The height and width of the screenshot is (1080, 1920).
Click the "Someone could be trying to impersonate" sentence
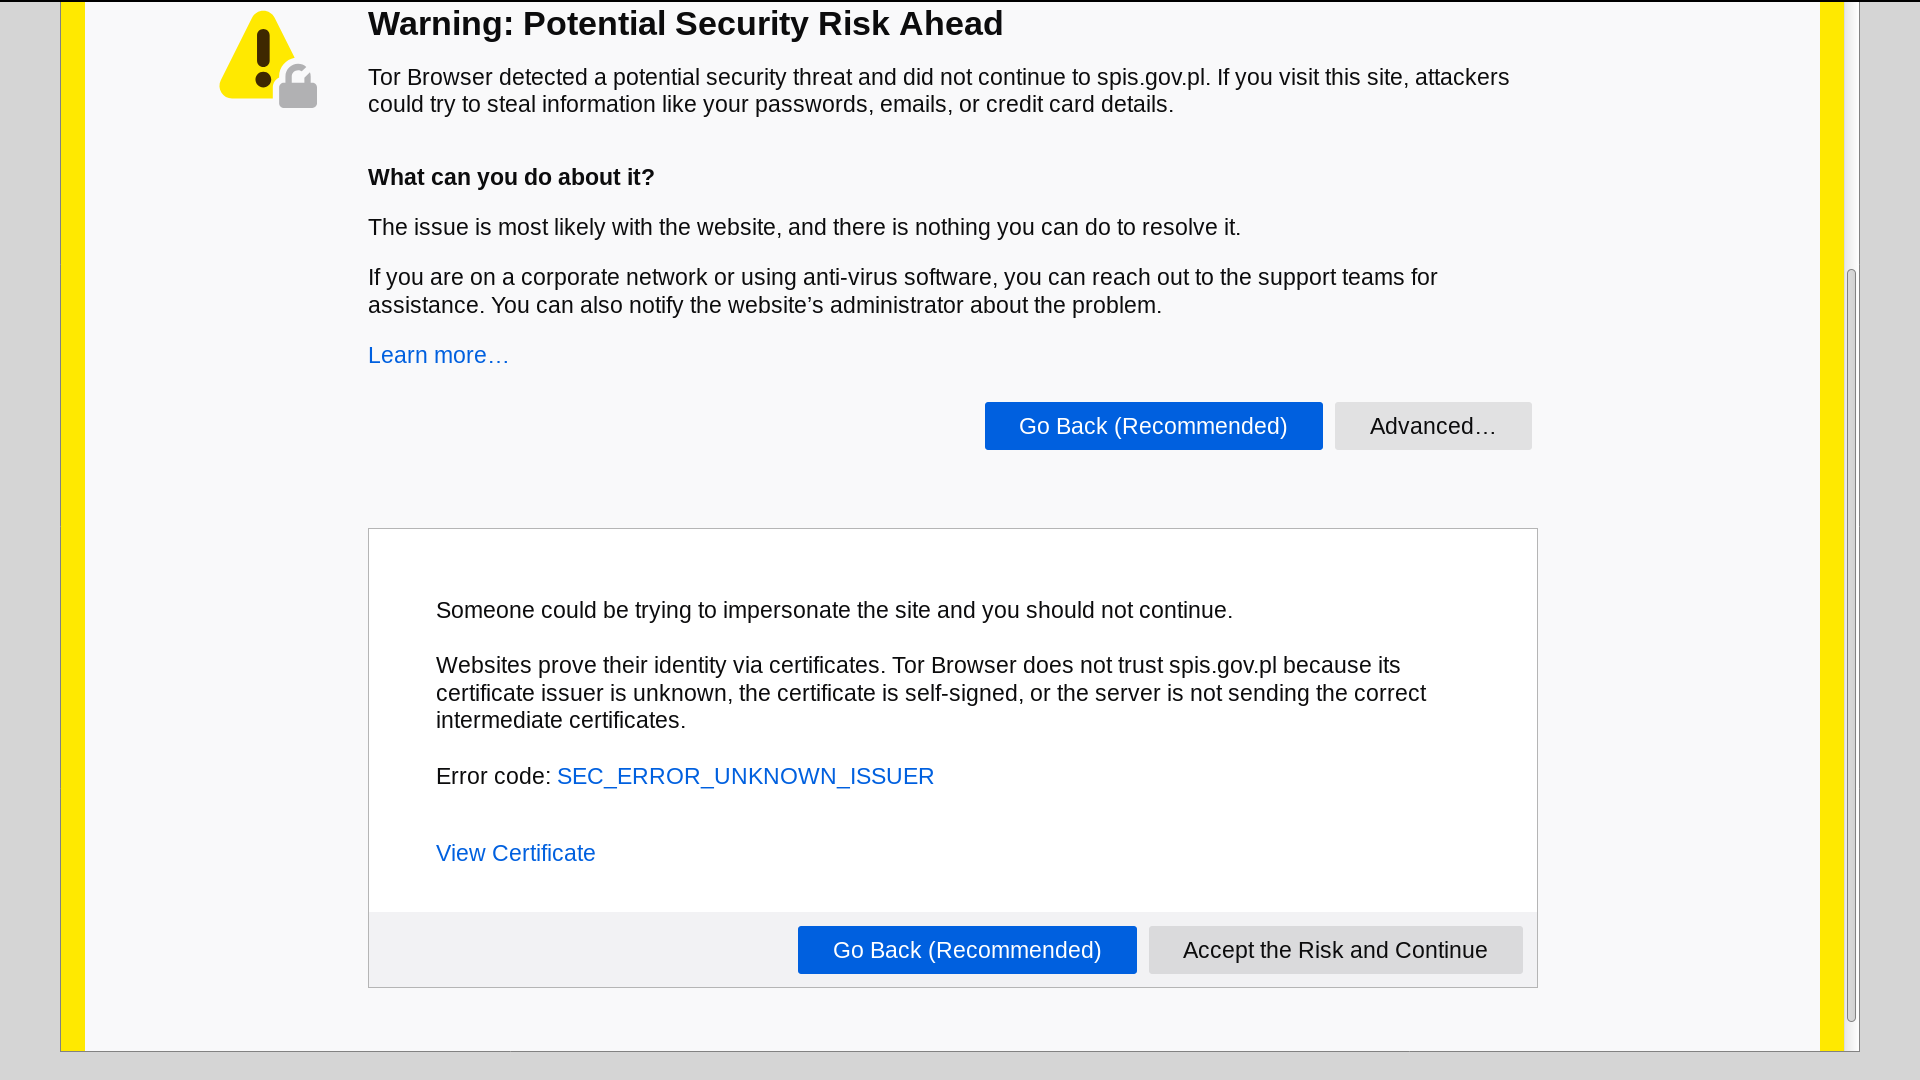[834, 611]
